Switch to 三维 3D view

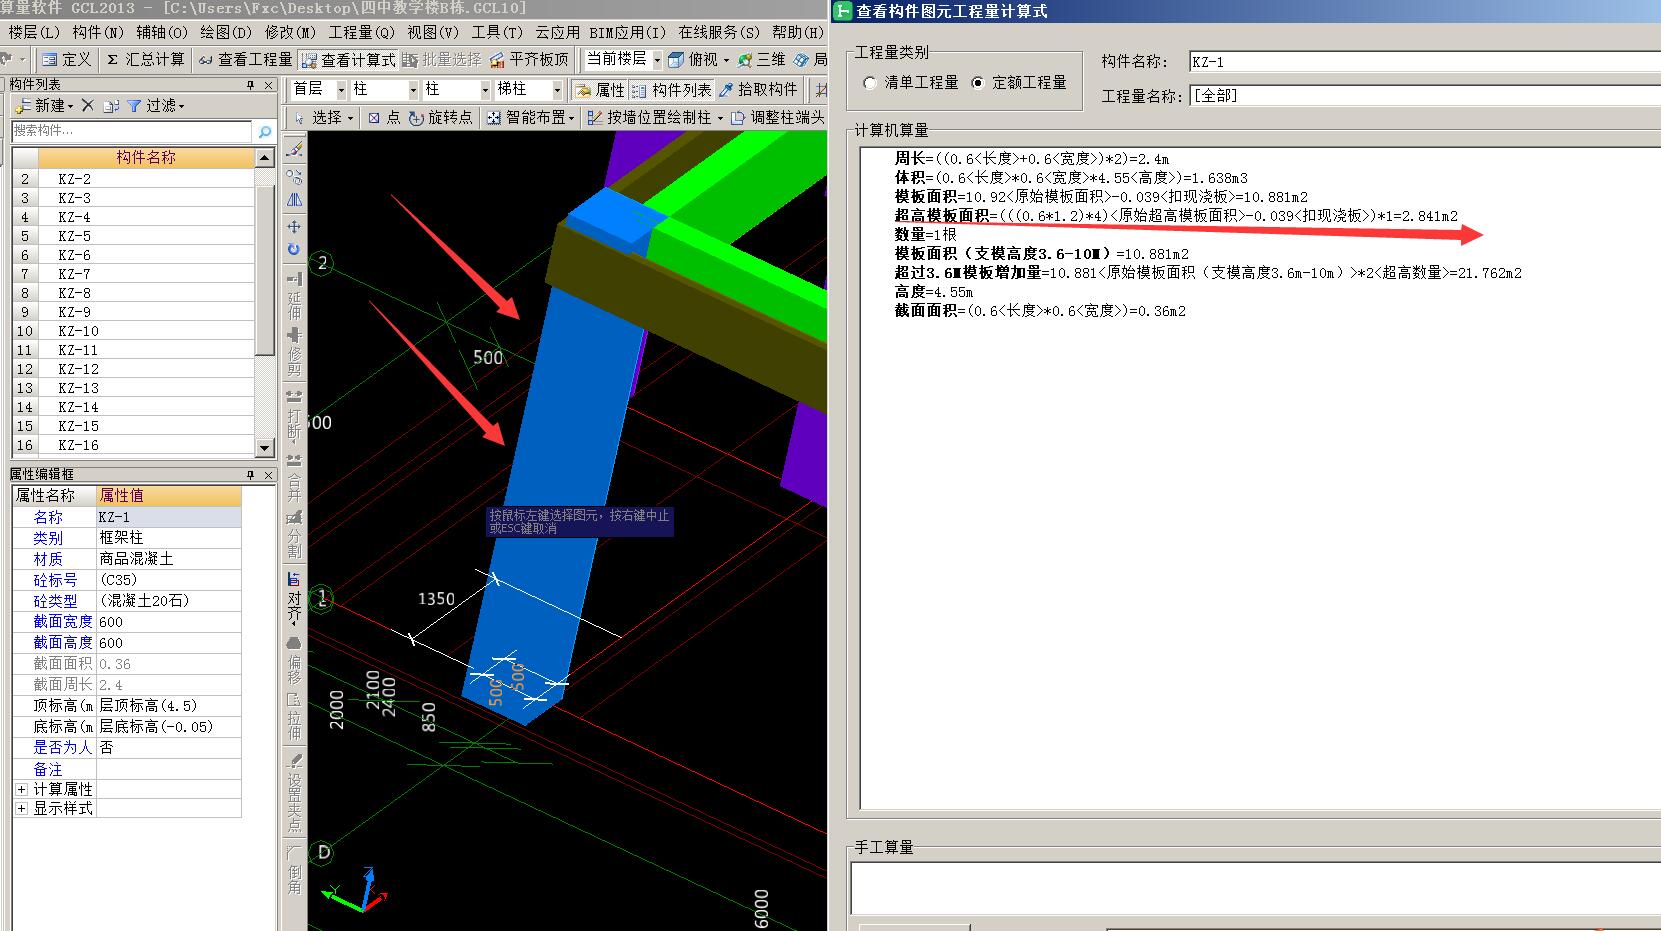click(761, 60)
